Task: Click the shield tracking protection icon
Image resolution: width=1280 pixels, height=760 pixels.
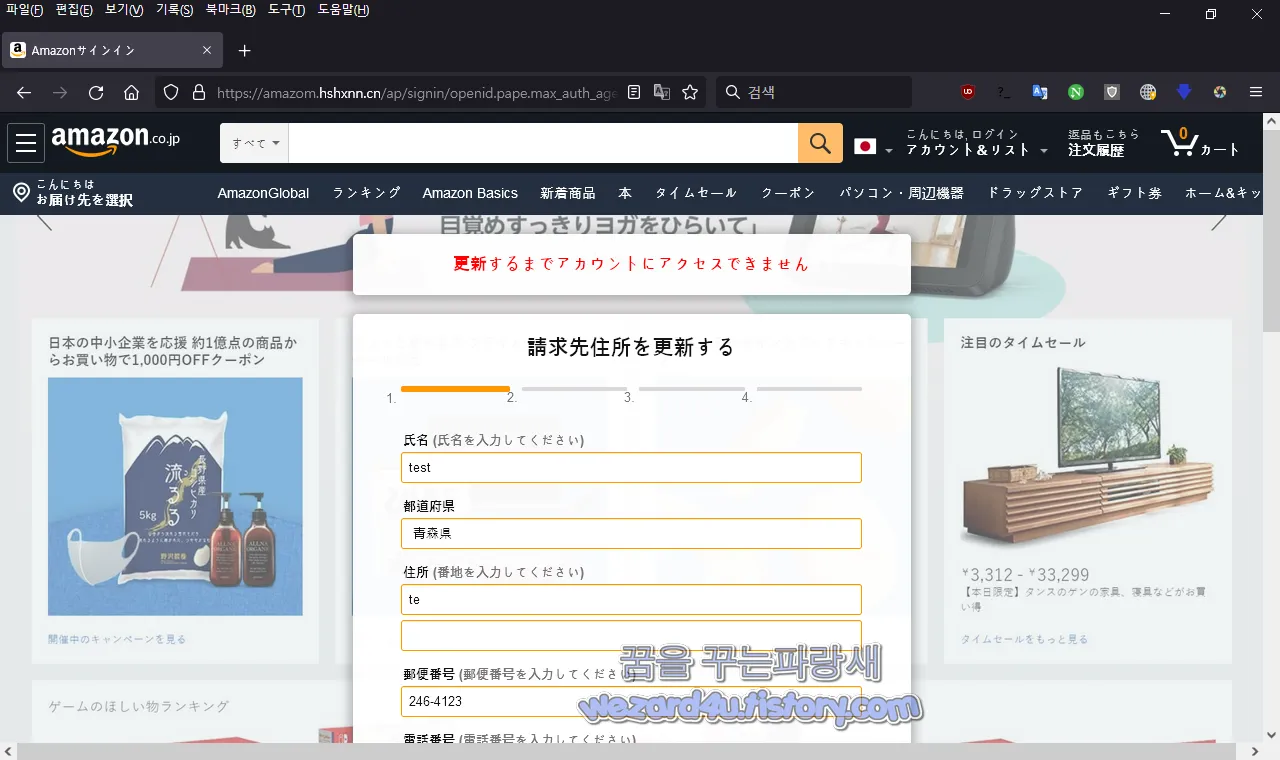Action: [171, 92]
